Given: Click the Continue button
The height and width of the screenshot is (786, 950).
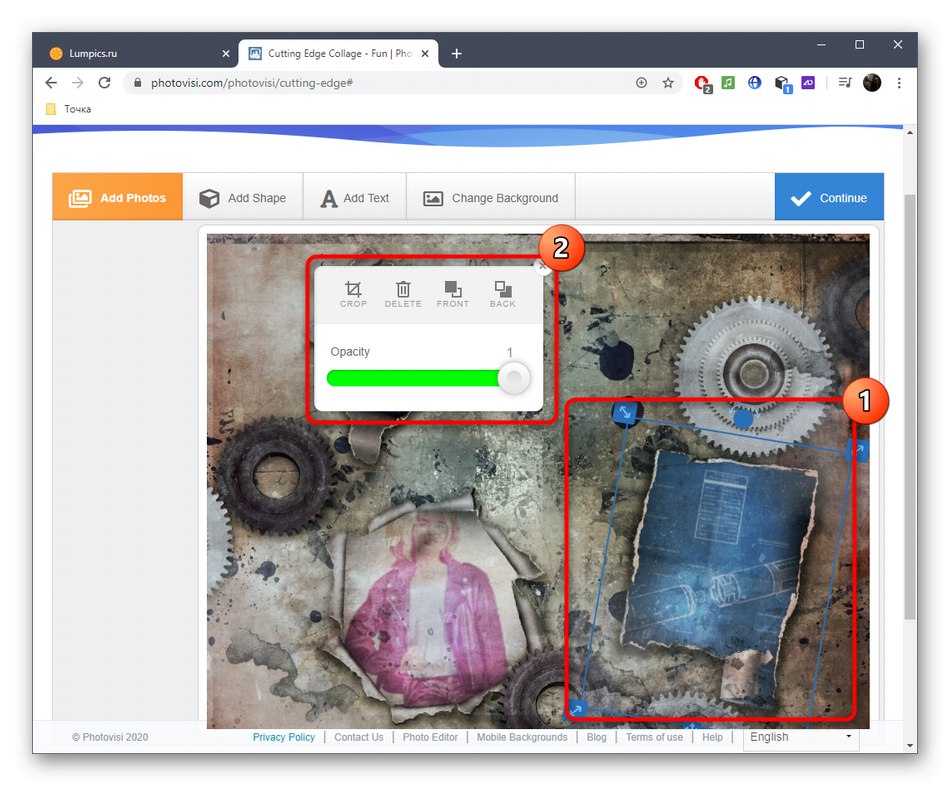Looking at the screenshot, I should [x=829, y=198].
